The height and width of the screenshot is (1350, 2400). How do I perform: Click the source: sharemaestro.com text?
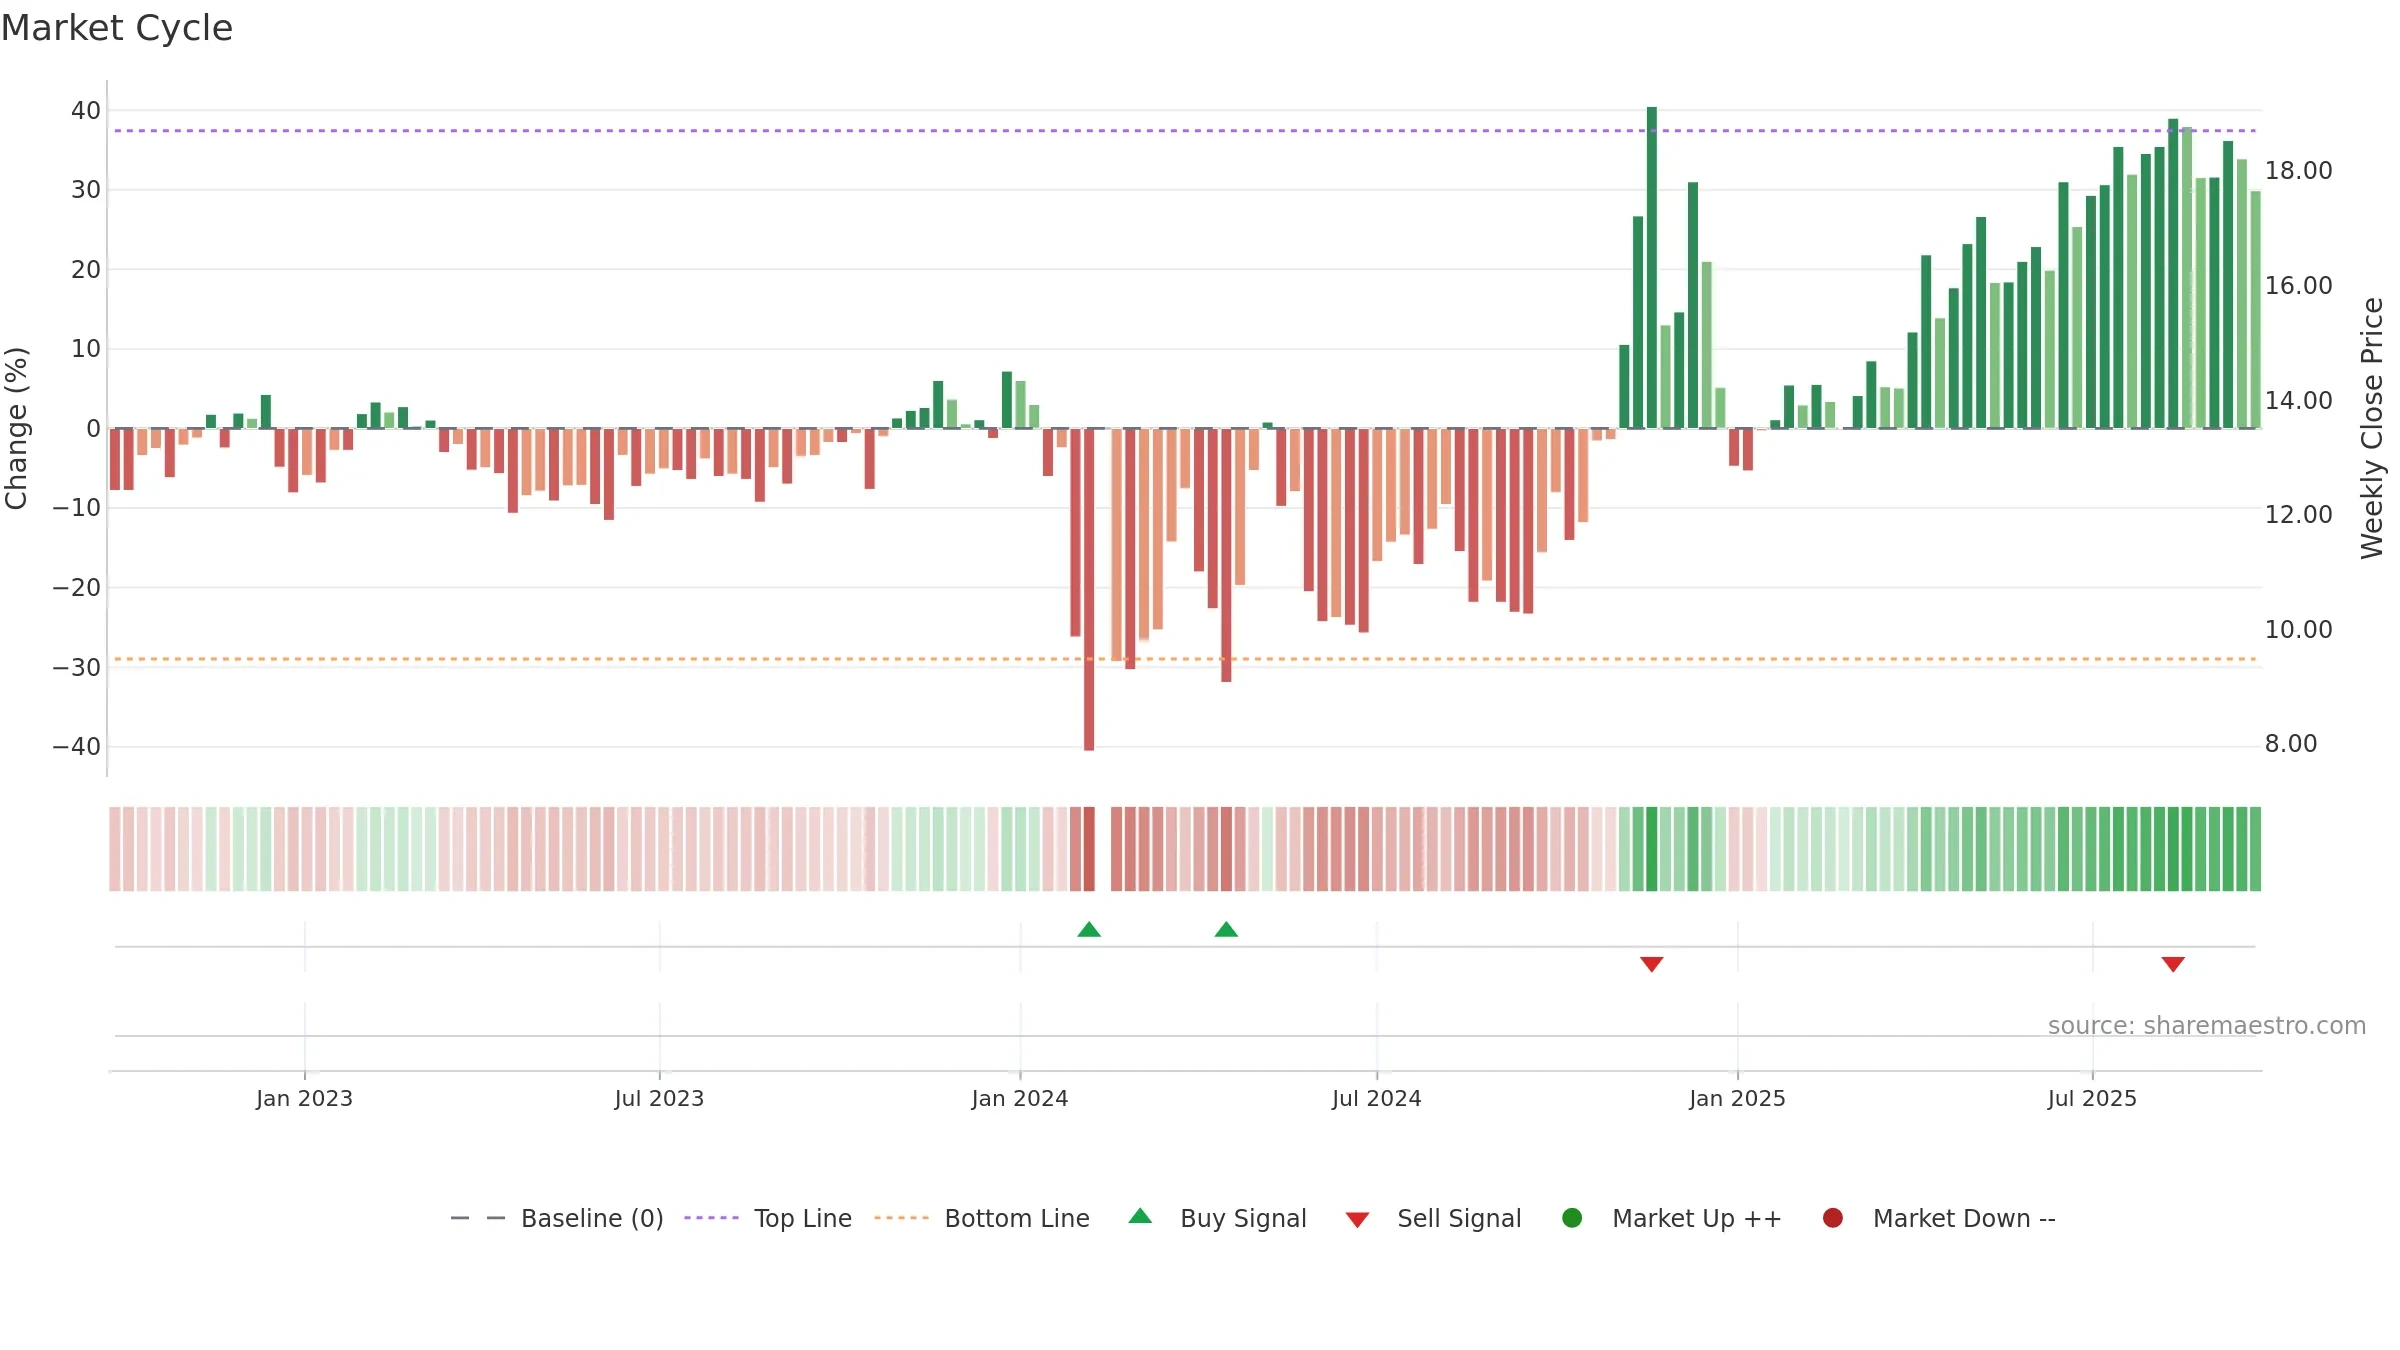(x=2207, y=1026)
